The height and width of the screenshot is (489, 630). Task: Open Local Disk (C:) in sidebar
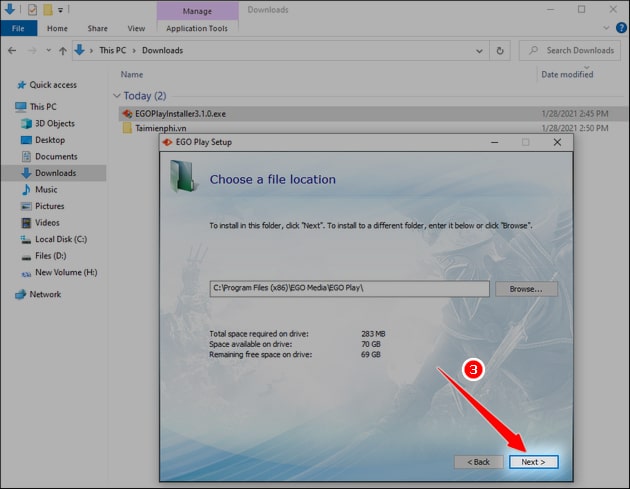click(x=61, y=239)
